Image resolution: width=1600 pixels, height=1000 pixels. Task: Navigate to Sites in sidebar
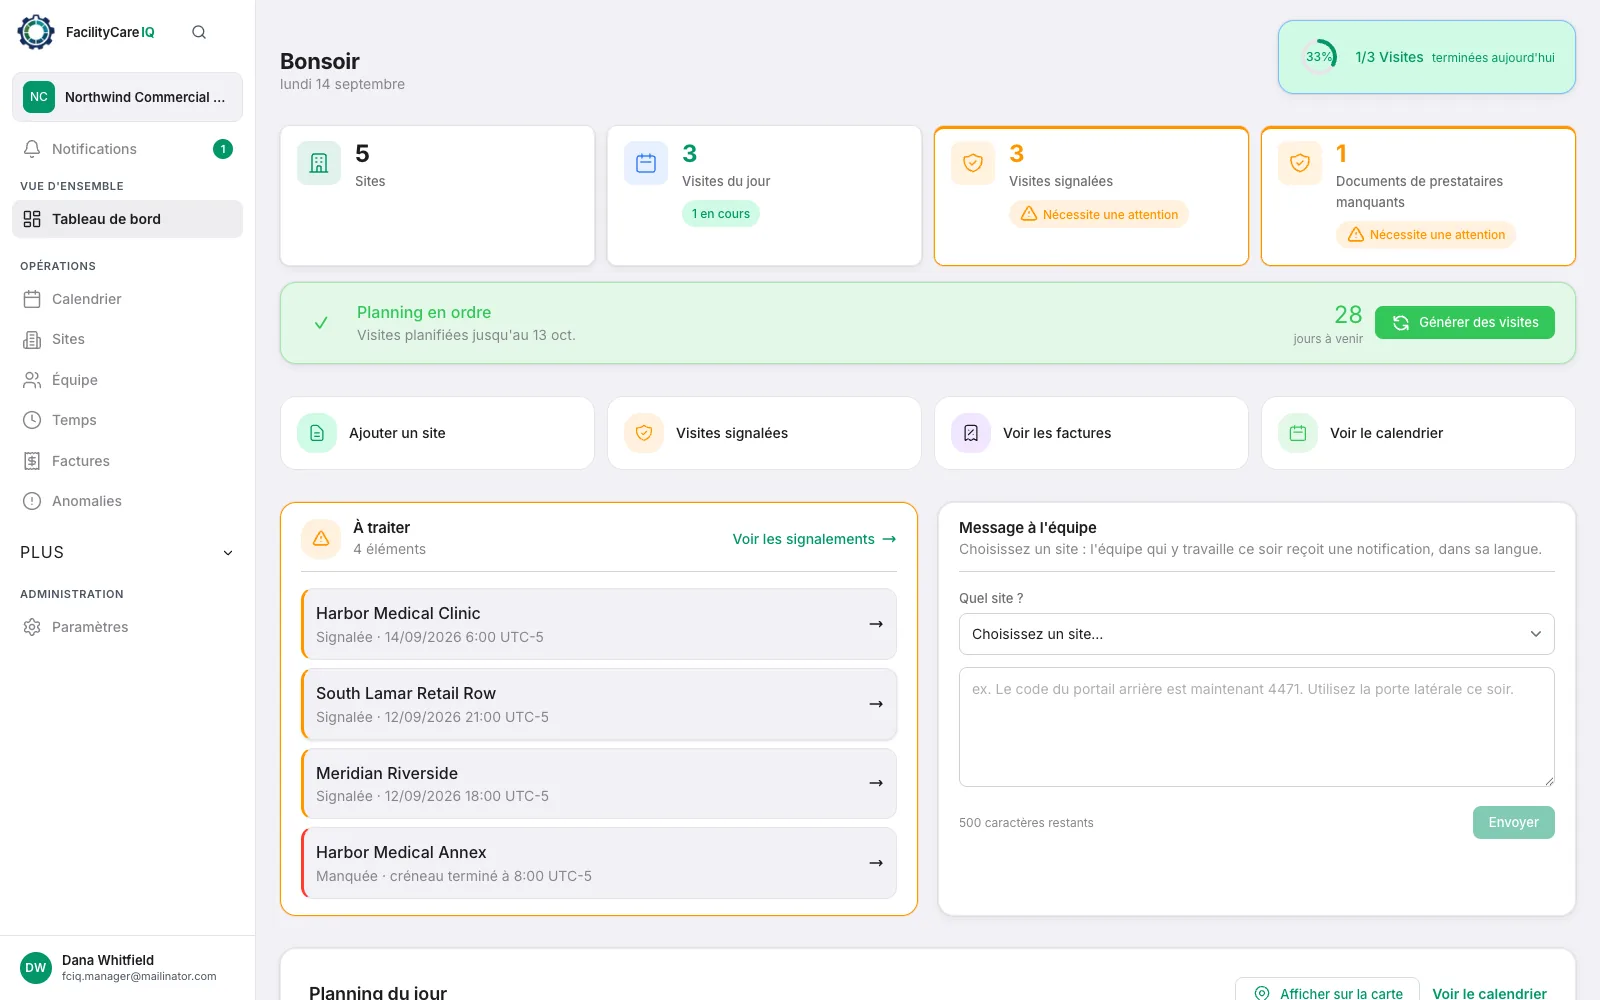pyautogui.click(x=128, y=339)
